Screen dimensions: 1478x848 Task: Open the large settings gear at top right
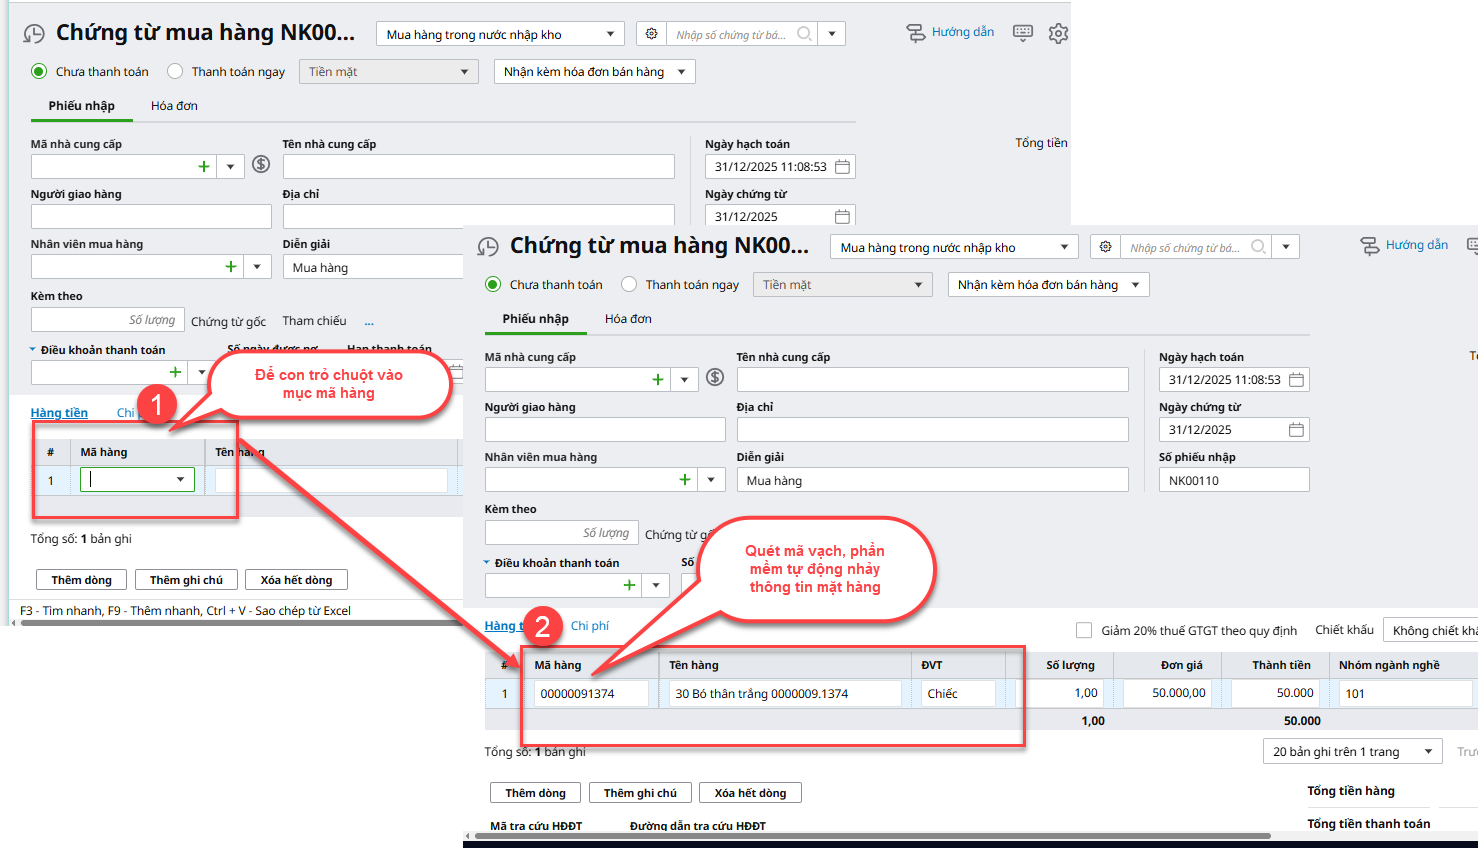point(1058,34)
